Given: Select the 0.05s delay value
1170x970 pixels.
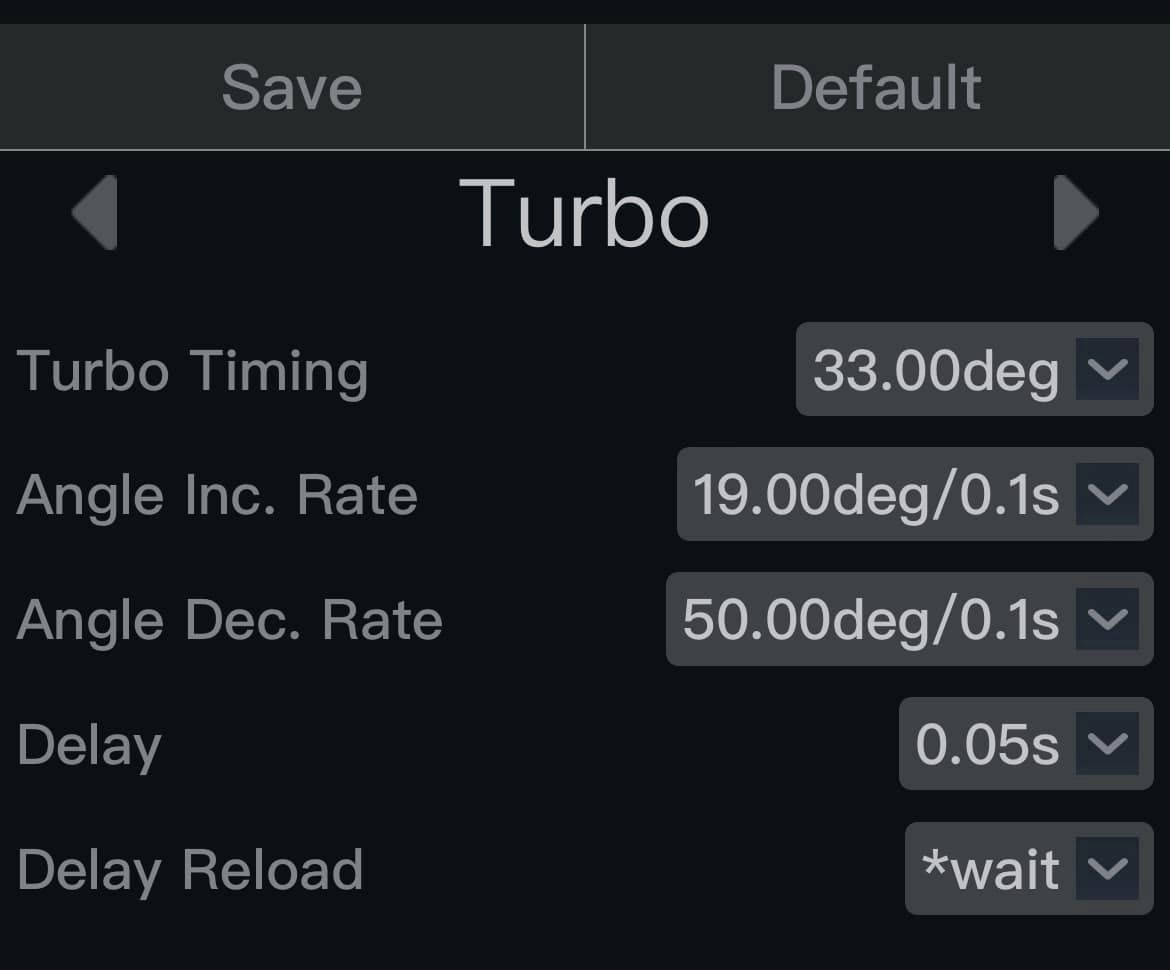Looking at the screenshot, I should coord(986,745).
